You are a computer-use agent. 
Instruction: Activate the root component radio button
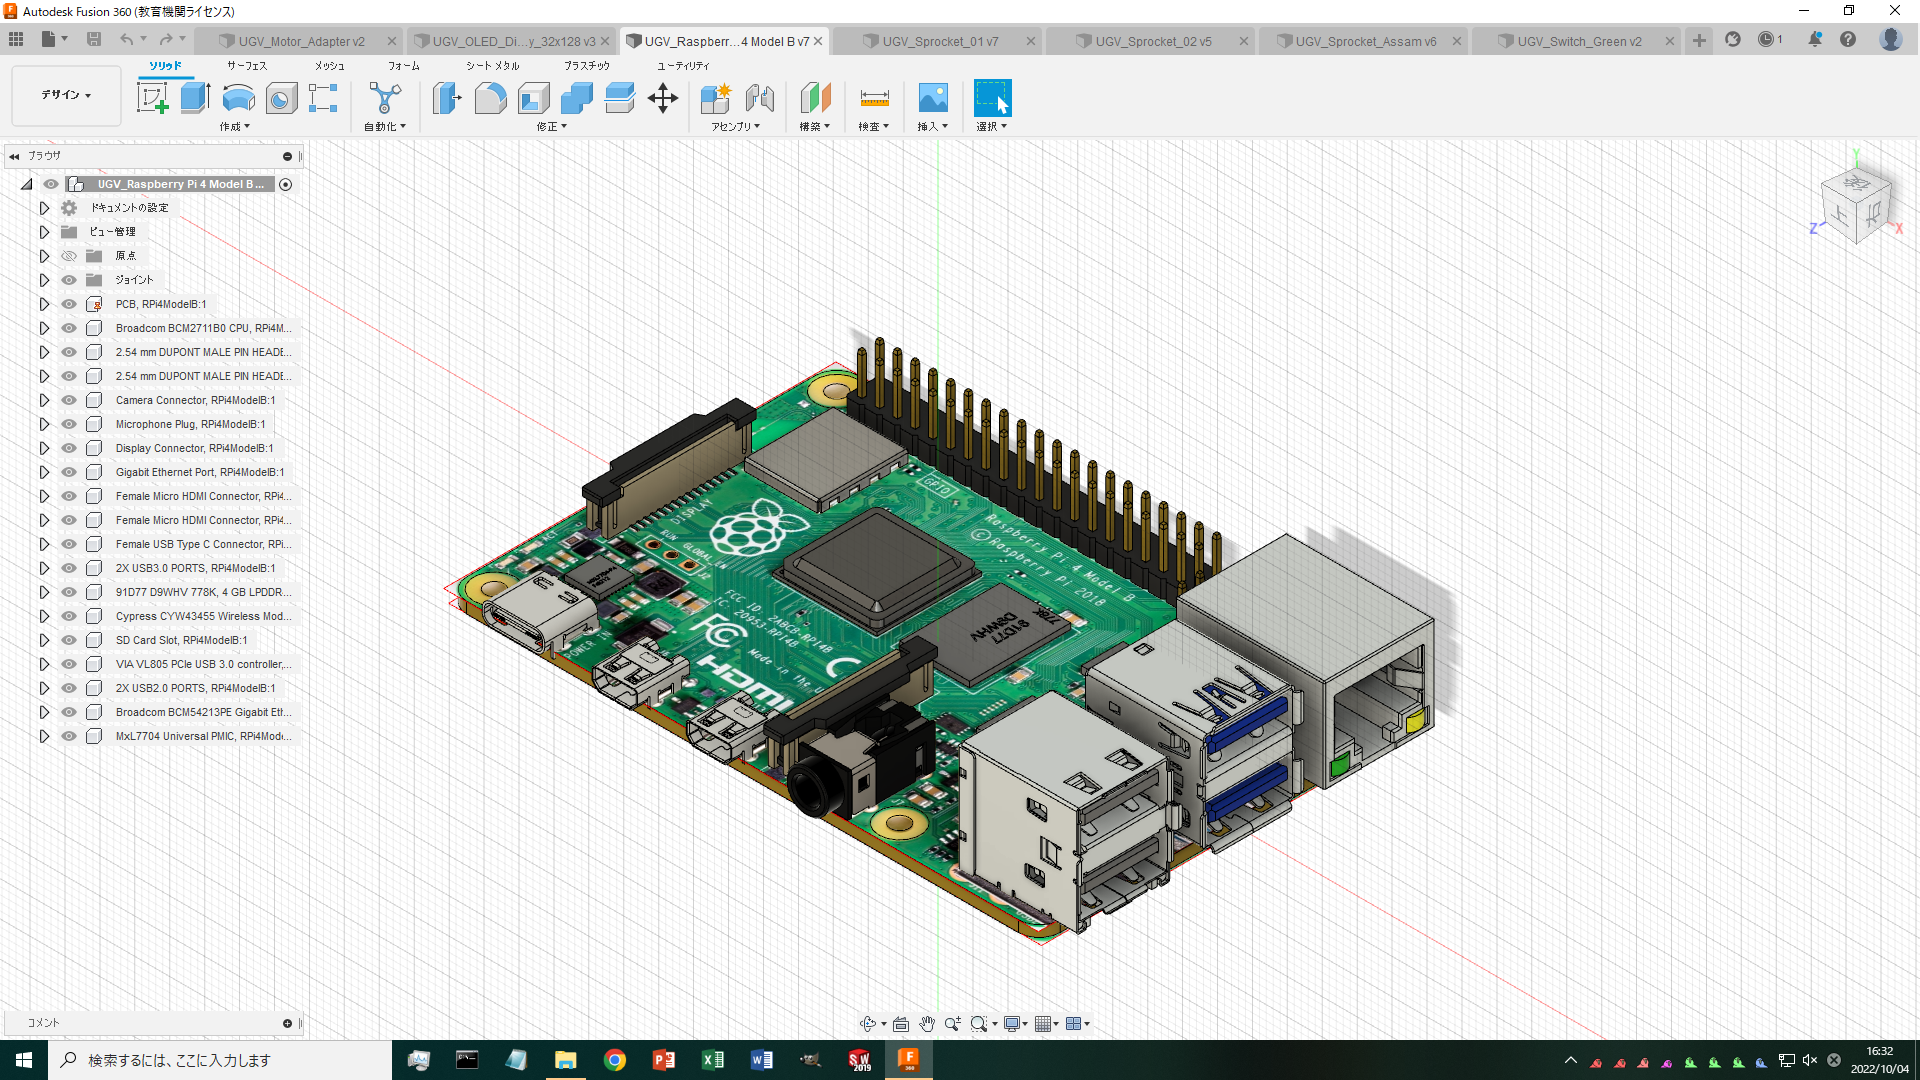[286, 184]
